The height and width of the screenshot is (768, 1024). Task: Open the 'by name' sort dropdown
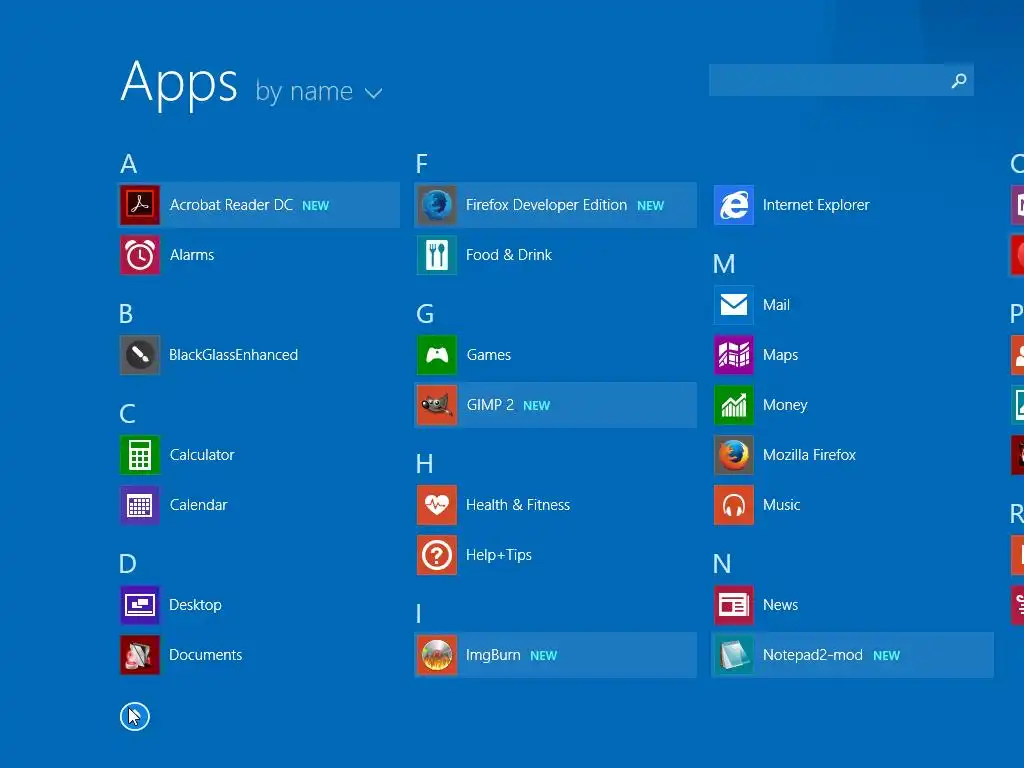coord(319,92)
